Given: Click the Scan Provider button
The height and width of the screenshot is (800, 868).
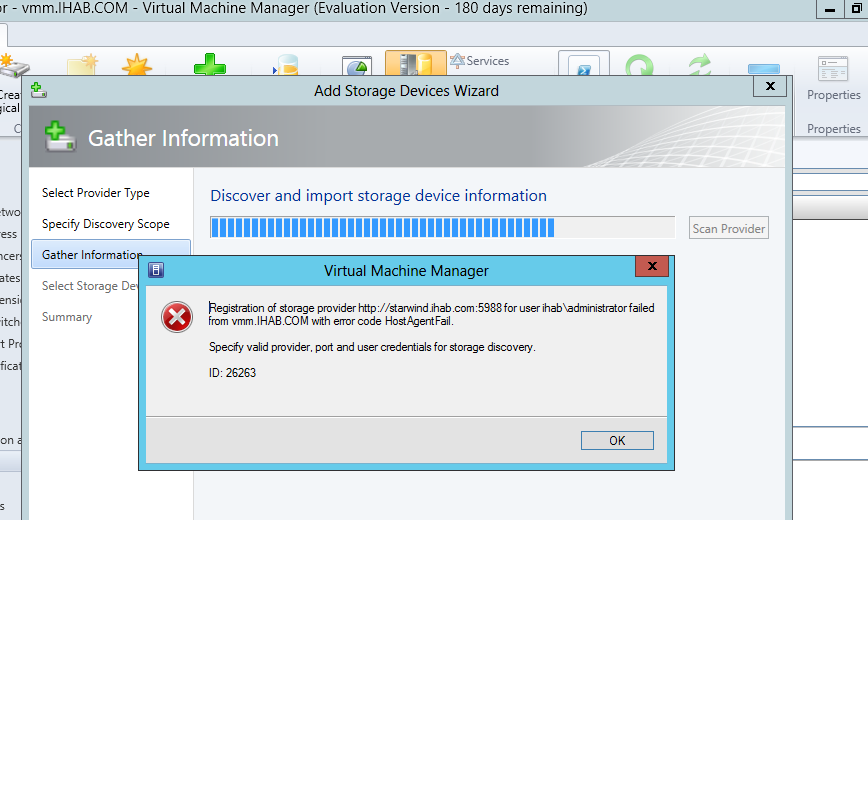Looking at the screenshot, I should click(728, 228).
